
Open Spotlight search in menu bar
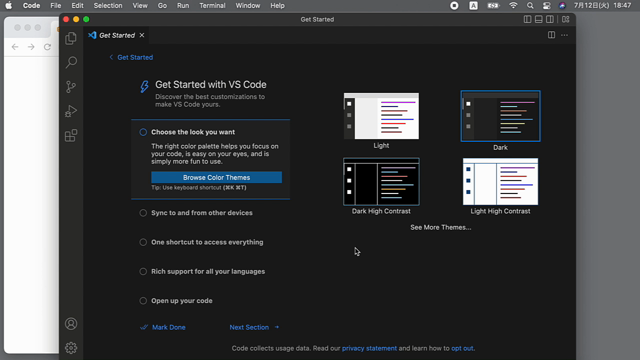tap(530, 6)
